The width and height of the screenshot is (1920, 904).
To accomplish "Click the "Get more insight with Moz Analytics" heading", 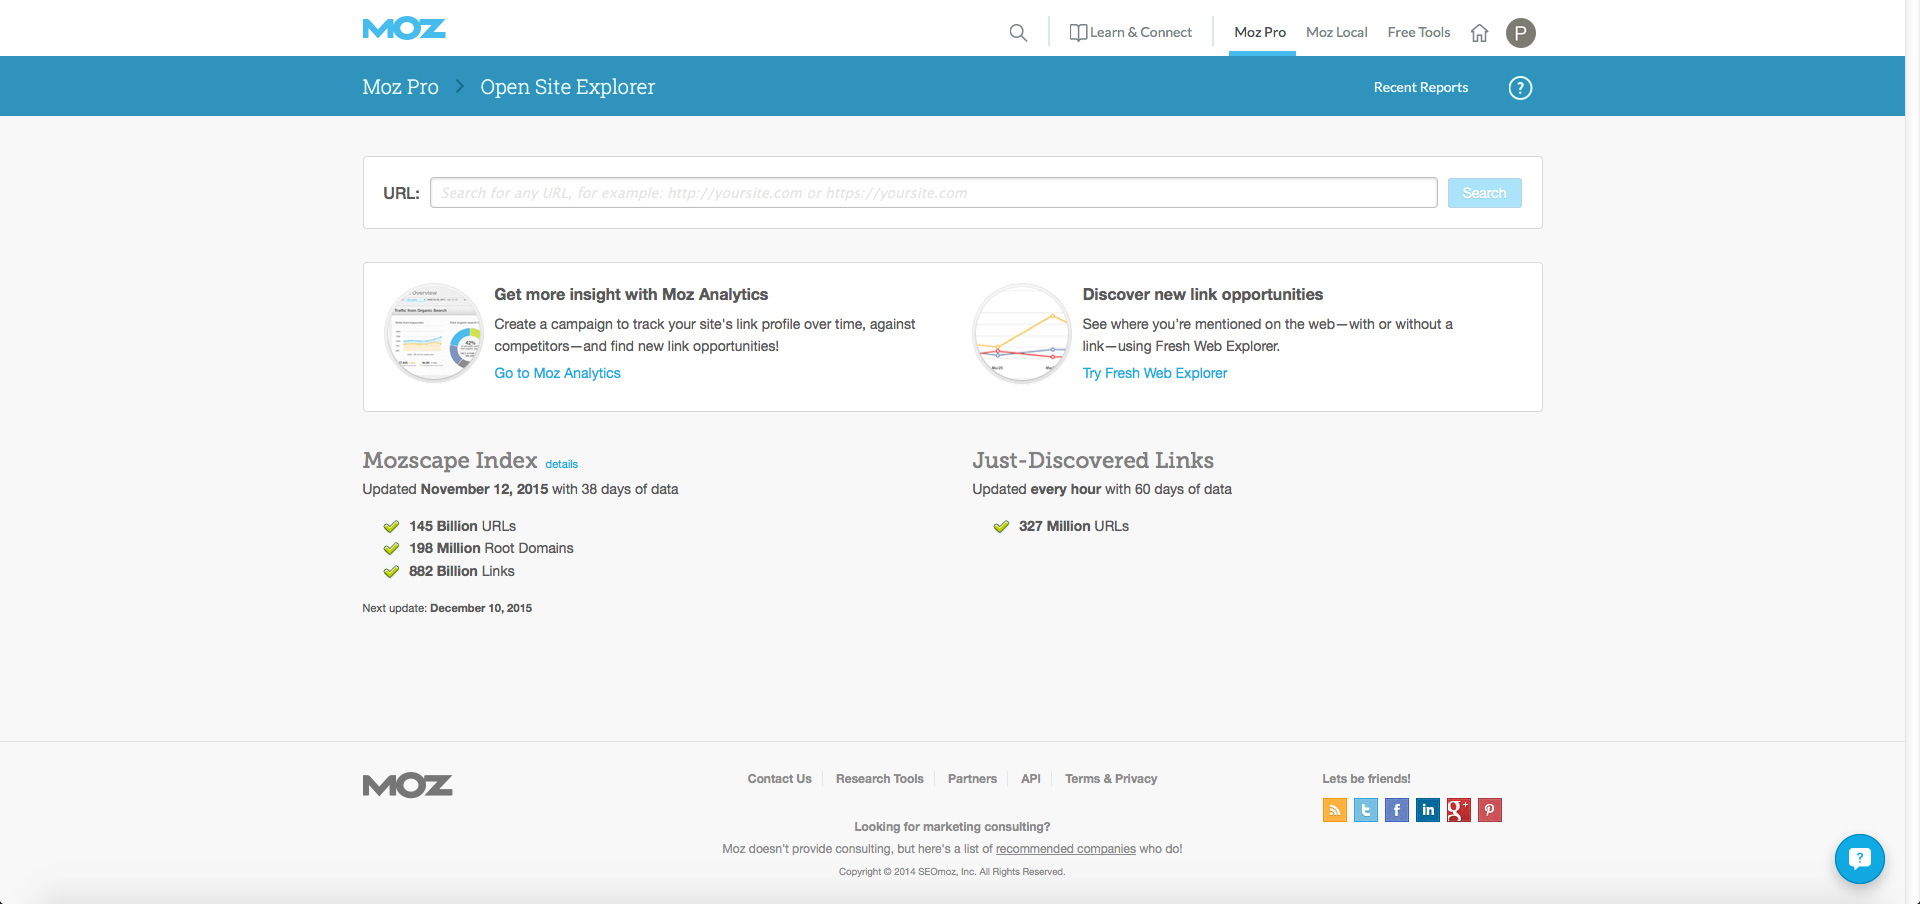I will (x=631, y=294).
